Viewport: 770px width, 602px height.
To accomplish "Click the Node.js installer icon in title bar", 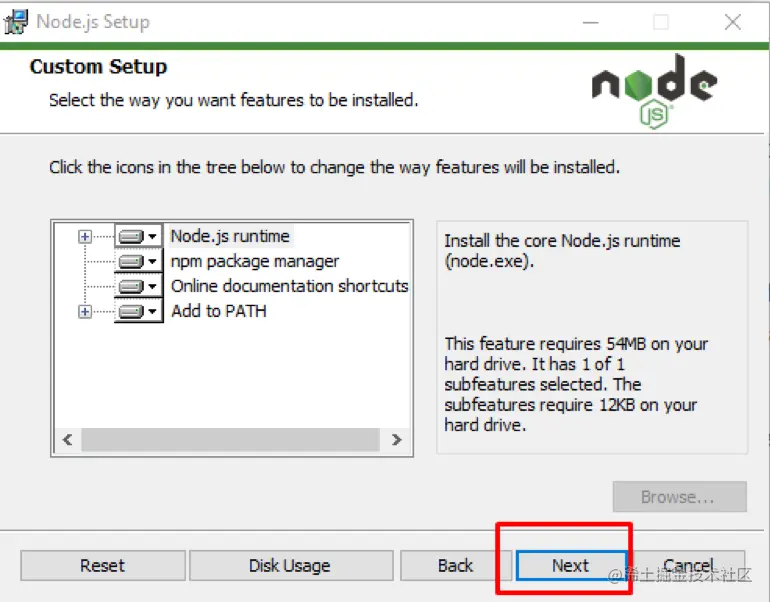I will (x=16, y=22).
